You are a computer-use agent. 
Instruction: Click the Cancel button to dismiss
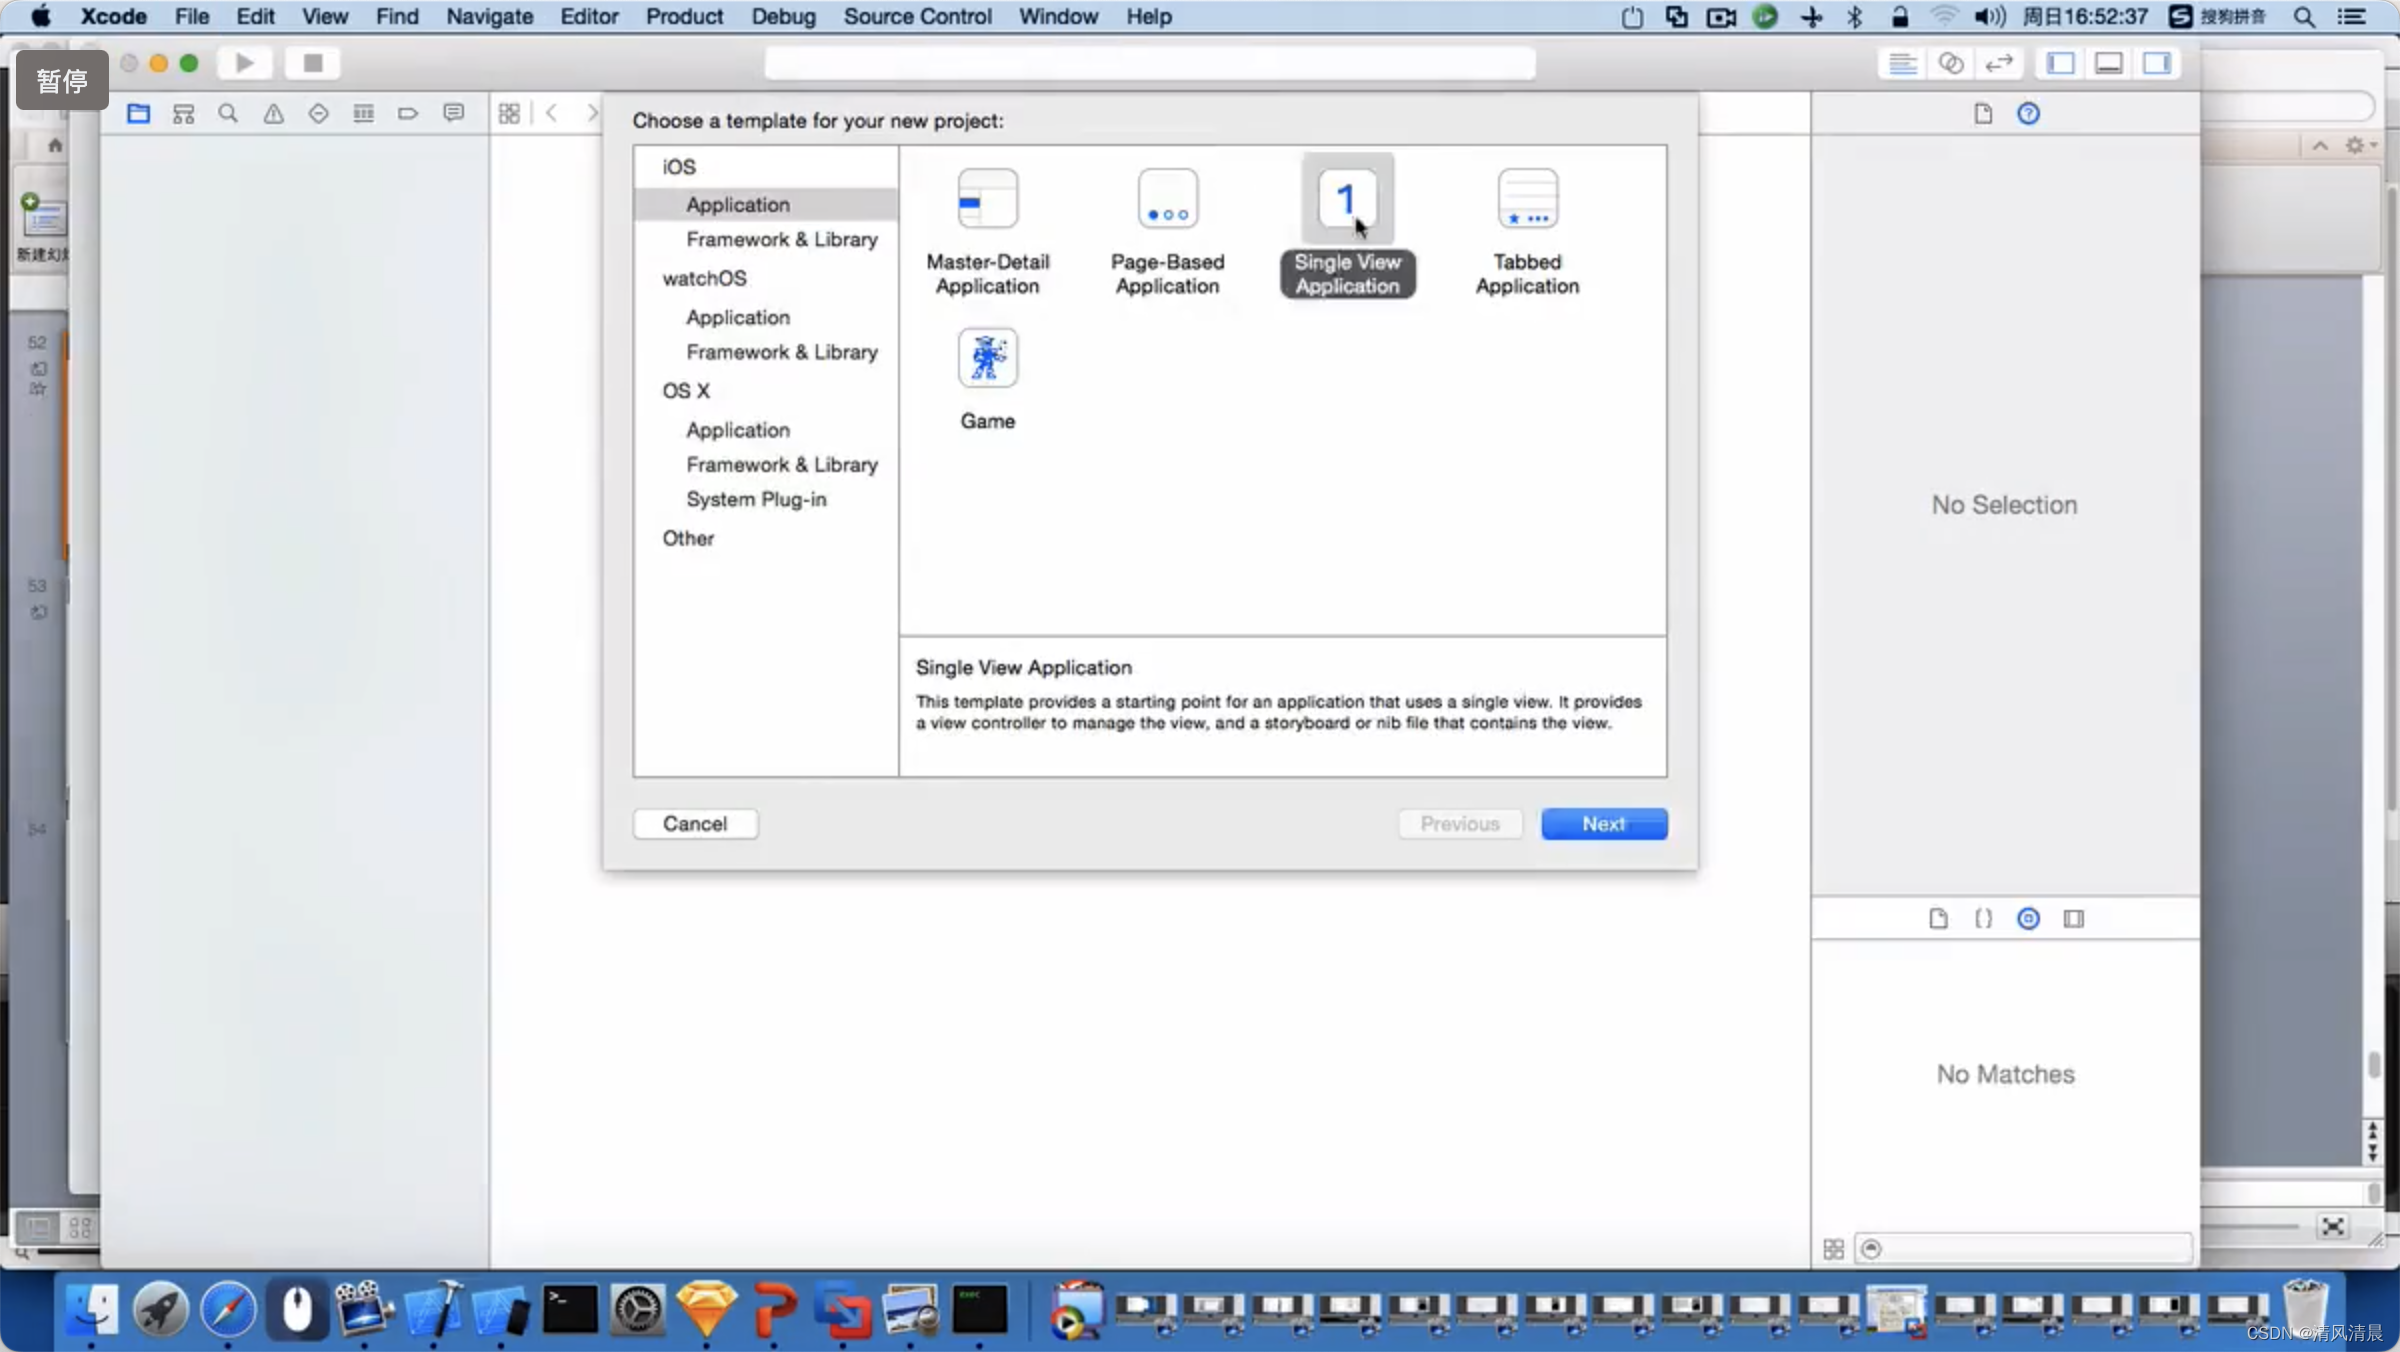click(694, 823)
